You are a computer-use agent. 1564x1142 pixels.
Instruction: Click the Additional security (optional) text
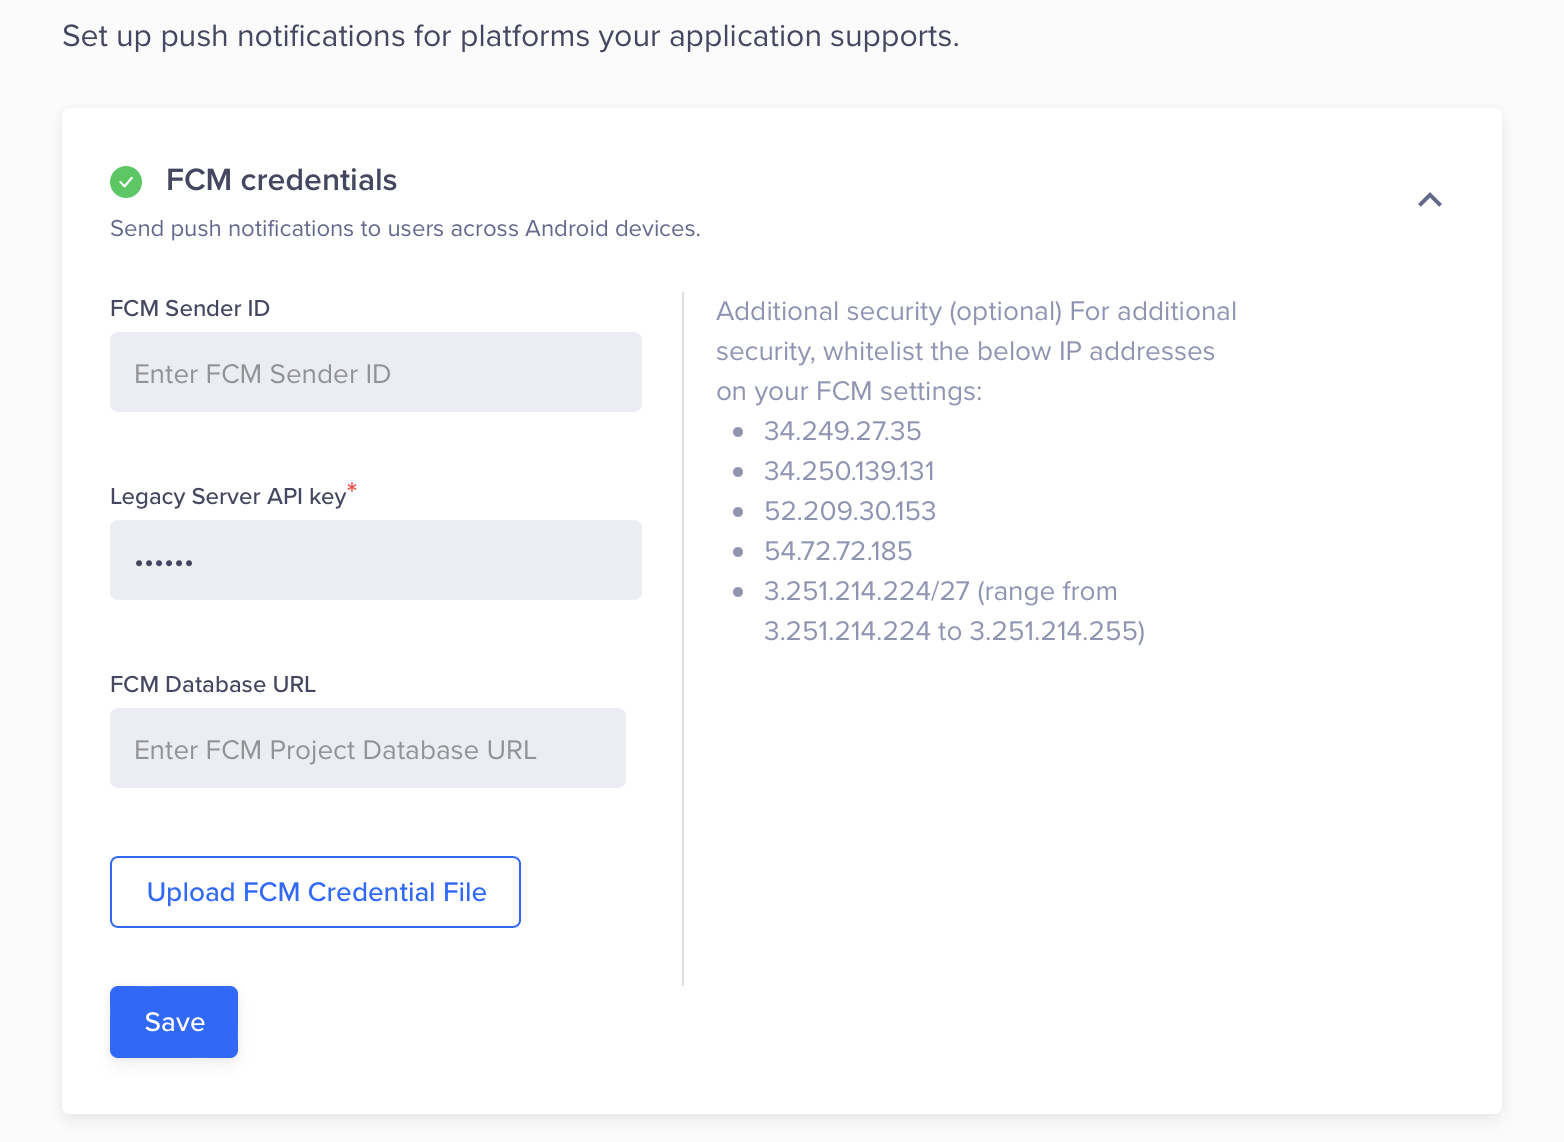coord(888,311)
